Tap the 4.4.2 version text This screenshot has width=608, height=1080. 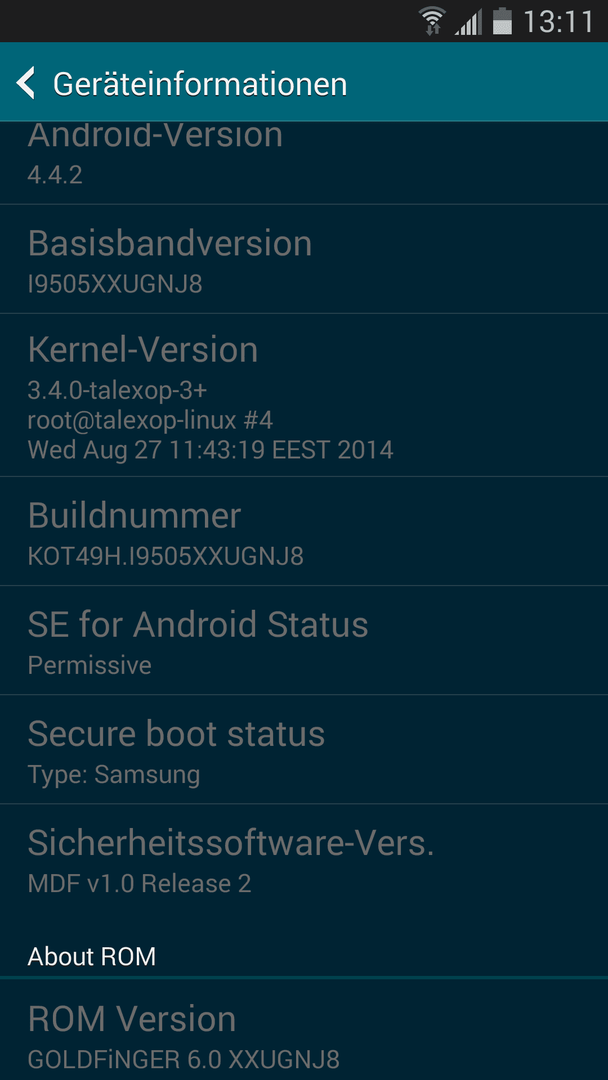55,174
